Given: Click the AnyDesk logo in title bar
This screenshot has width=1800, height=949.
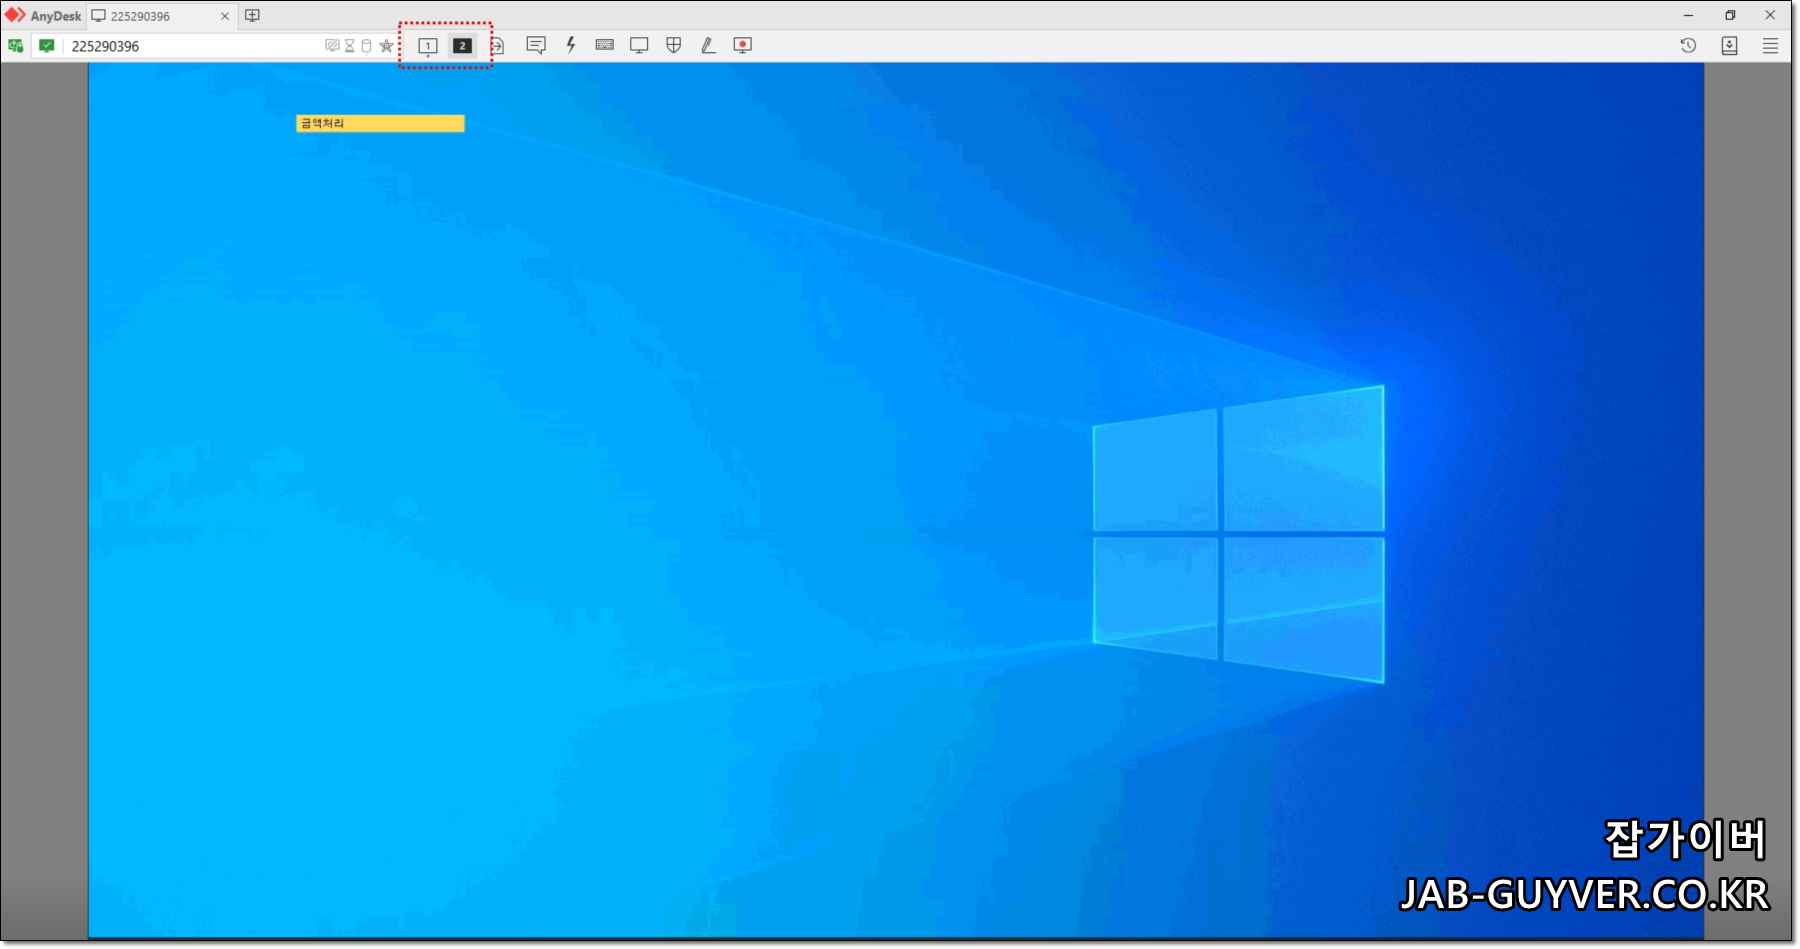Looking at the screenshot, I should [x=43, y=16].
